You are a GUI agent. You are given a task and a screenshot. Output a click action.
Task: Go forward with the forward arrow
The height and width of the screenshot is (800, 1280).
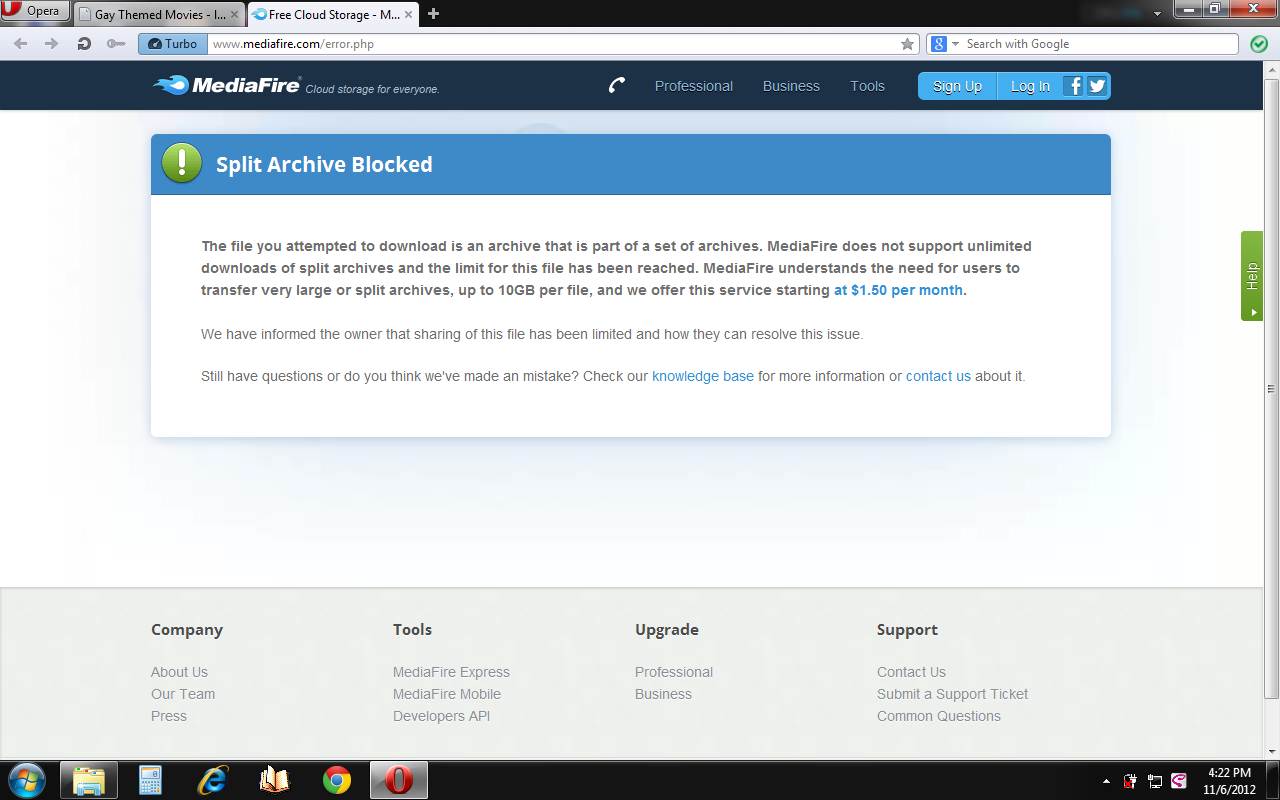click(x=52, y=44)
